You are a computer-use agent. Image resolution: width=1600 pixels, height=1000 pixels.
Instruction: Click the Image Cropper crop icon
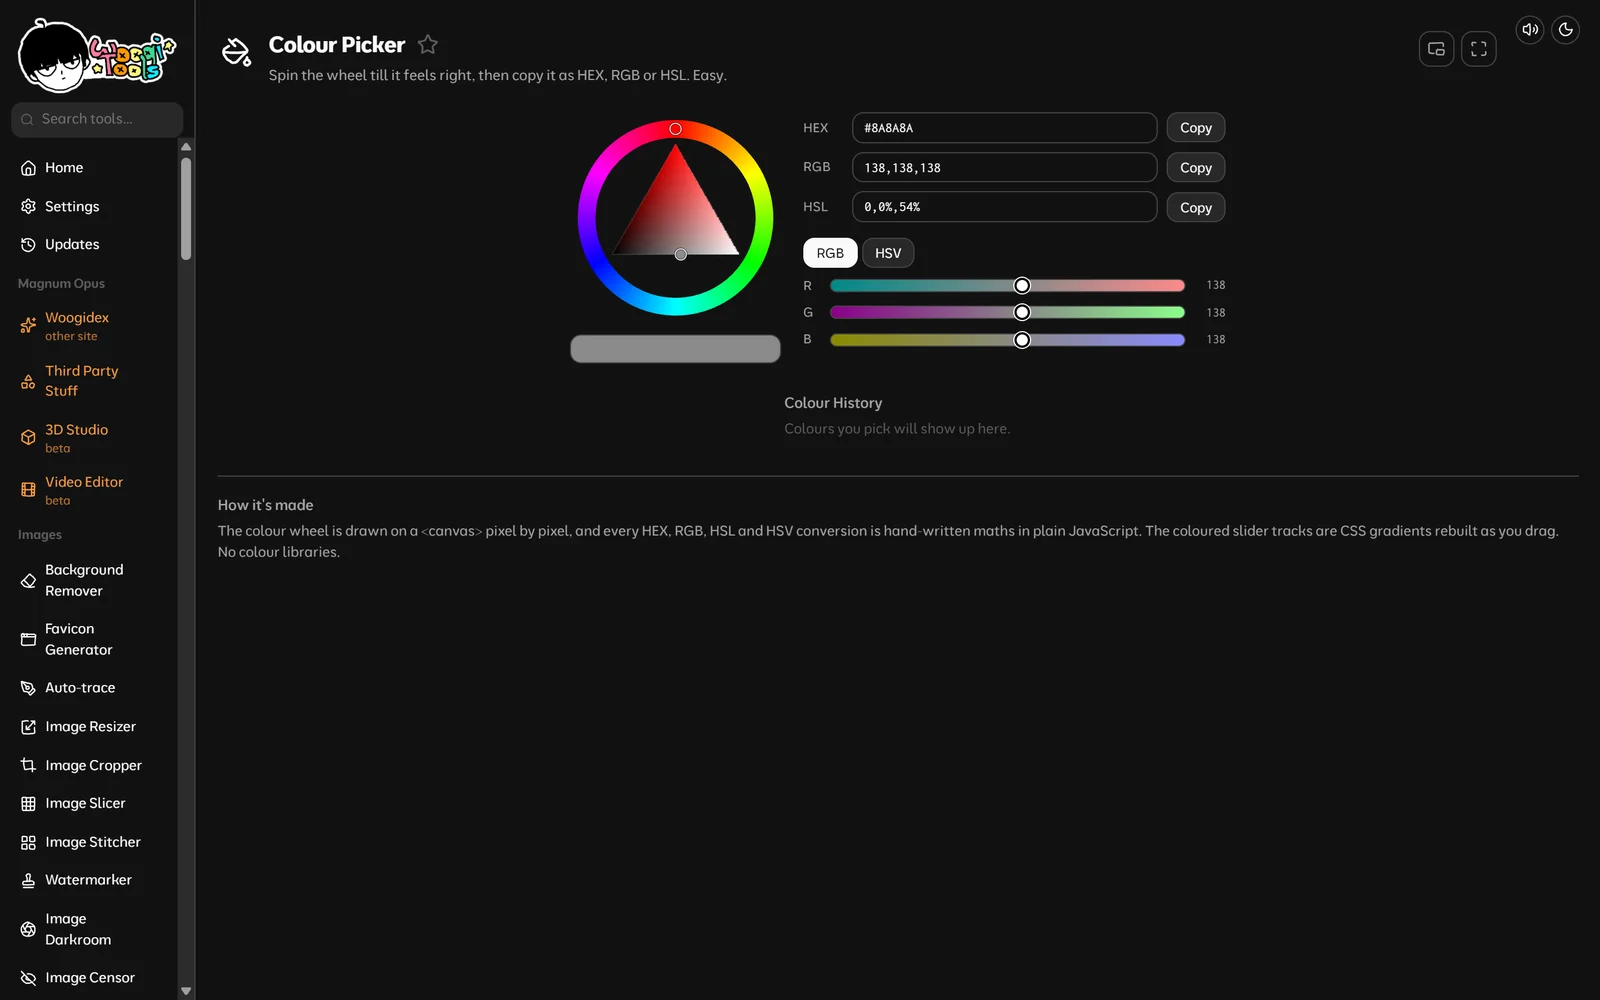(x=28, y=765)
